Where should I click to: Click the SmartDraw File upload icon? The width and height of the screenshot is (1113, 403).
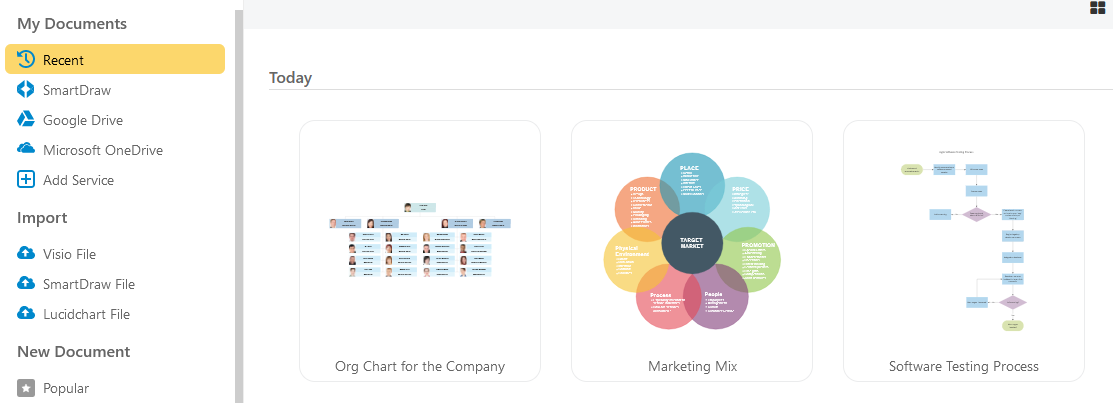point(26,283)
